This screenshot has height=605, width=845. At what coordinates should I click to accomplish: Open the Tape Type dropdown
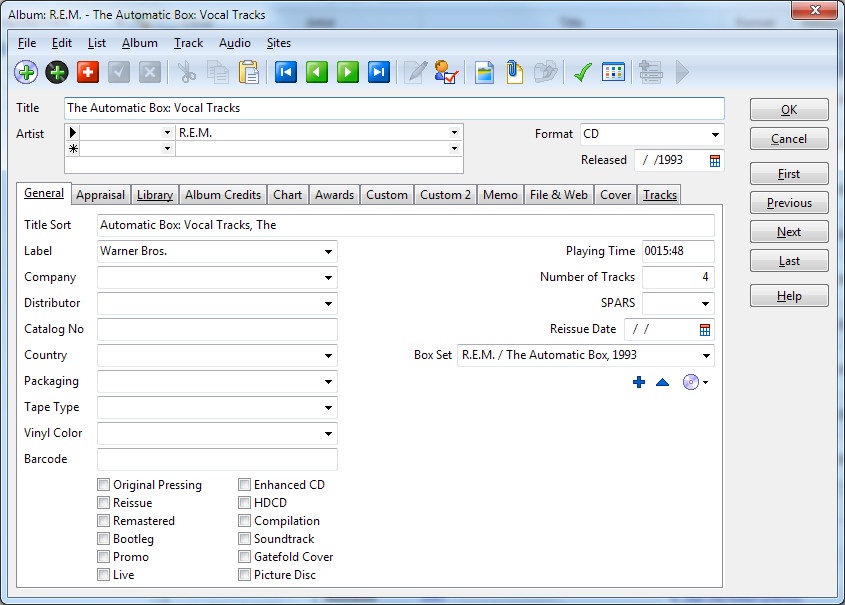(x=328, y=407)
